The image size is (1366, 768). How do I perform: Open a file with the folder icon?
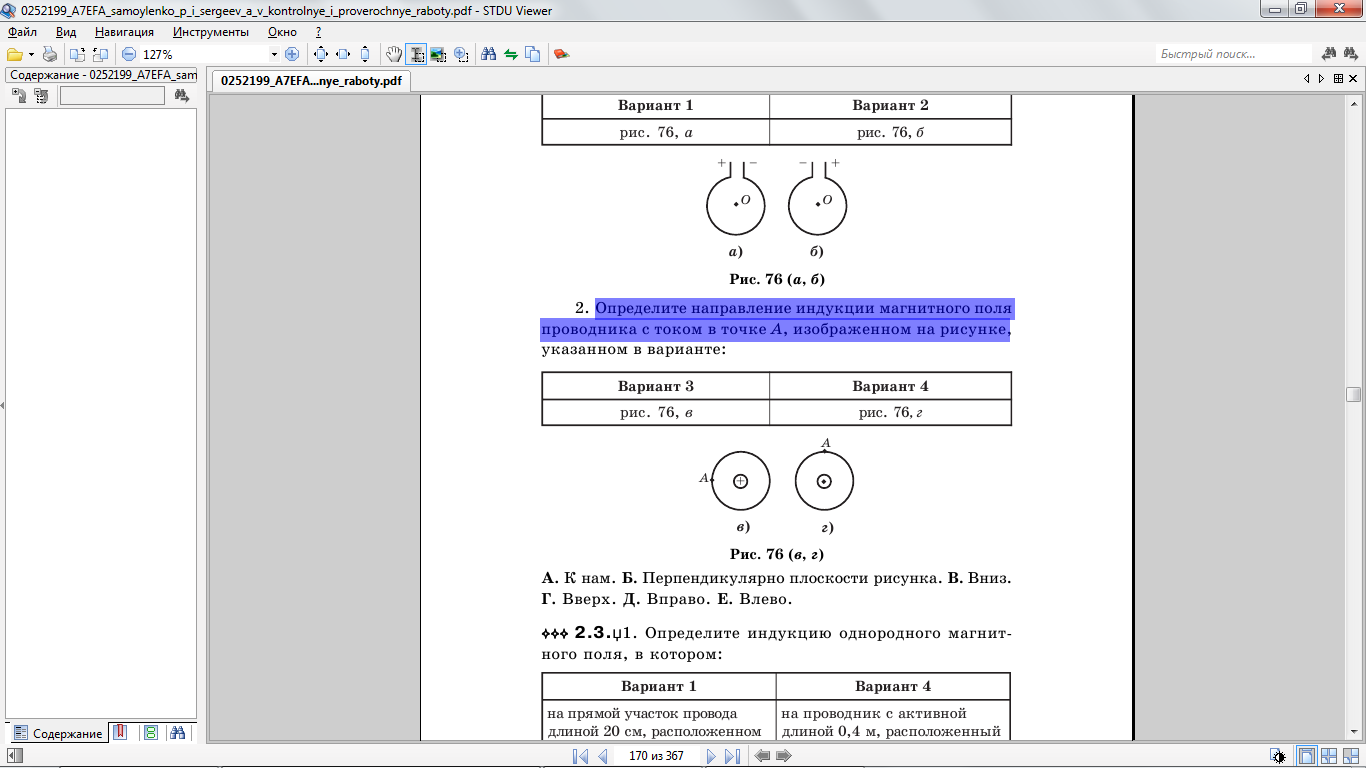(x=14, y=54)
